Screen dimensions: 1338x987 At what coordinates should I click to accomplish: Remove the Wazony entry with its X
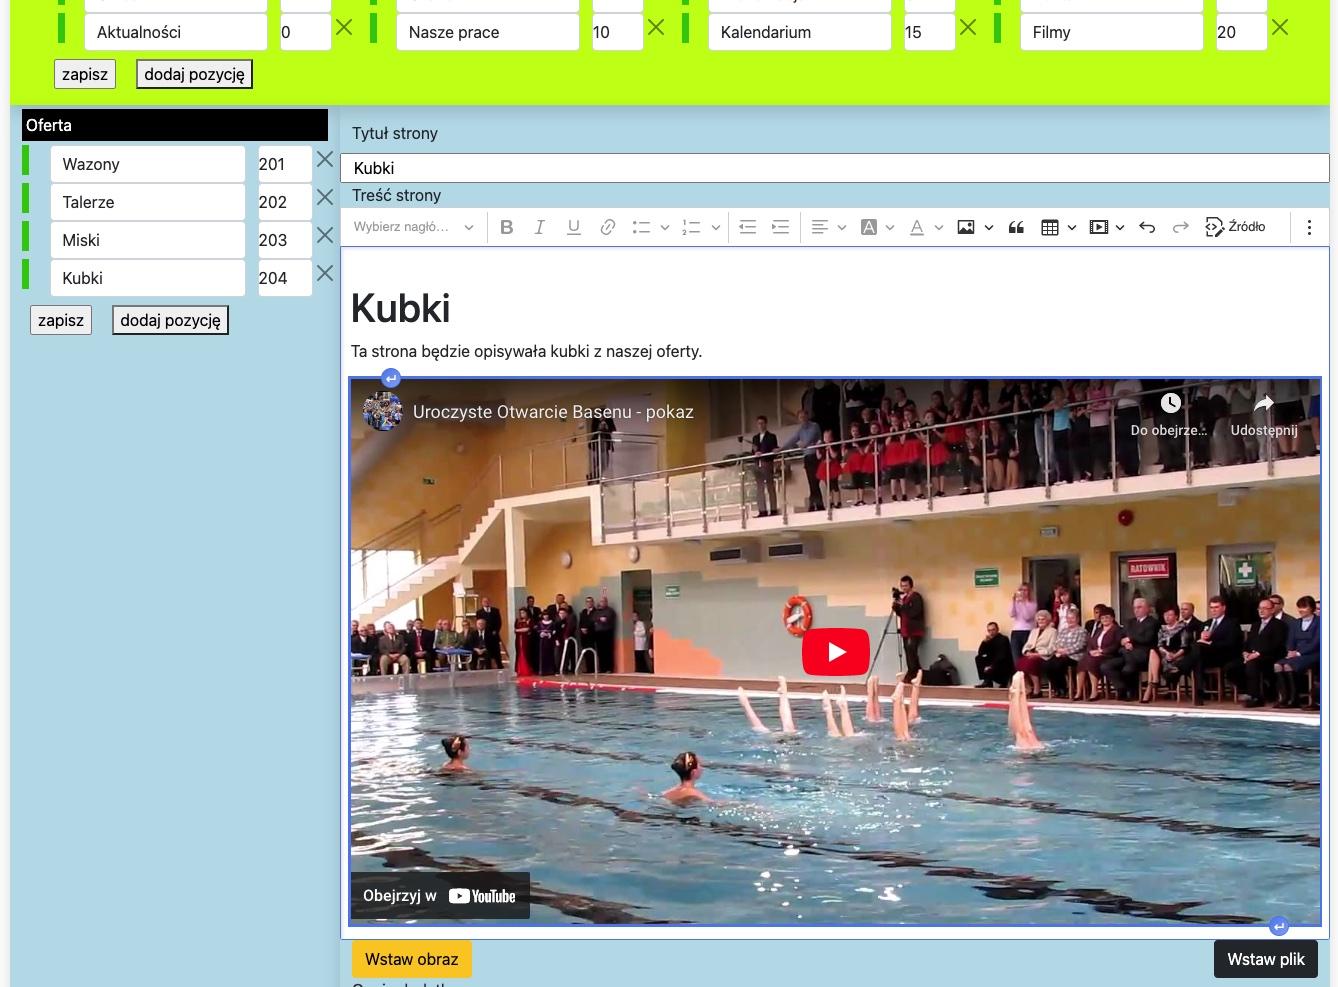click(325, 160)
